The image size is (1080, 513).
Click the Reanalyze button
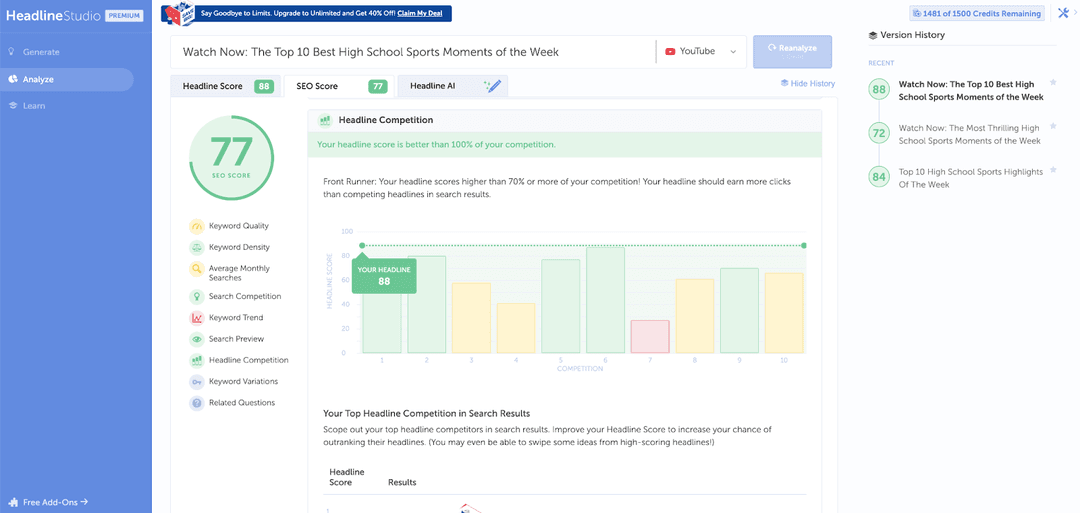[x=792, y=51]
